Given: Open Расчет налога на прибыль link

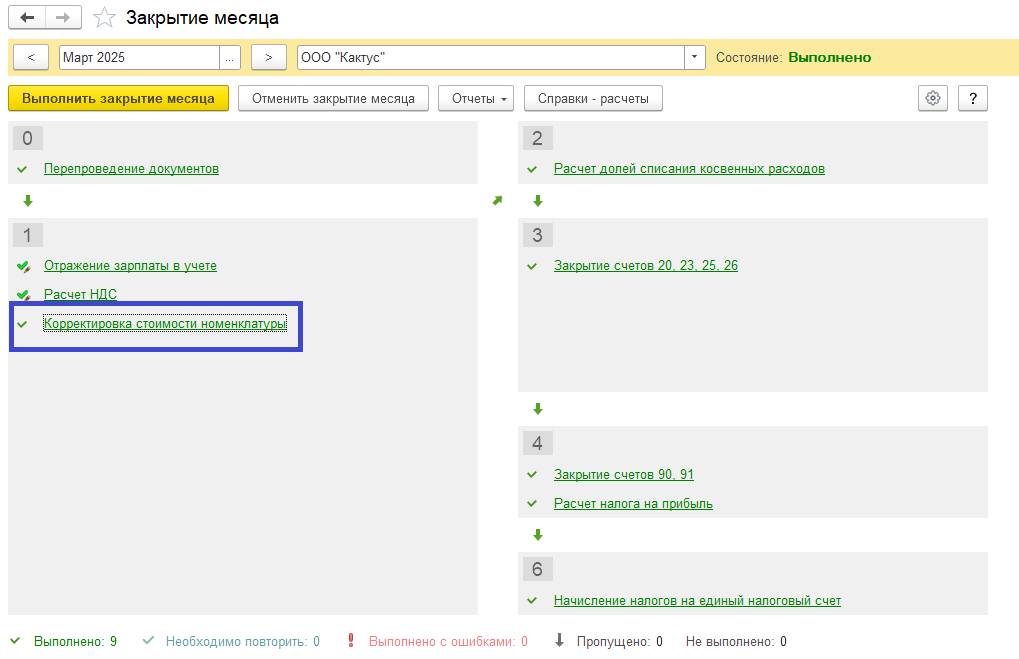Looking at the screenshot, I should [x=633, y=504].
